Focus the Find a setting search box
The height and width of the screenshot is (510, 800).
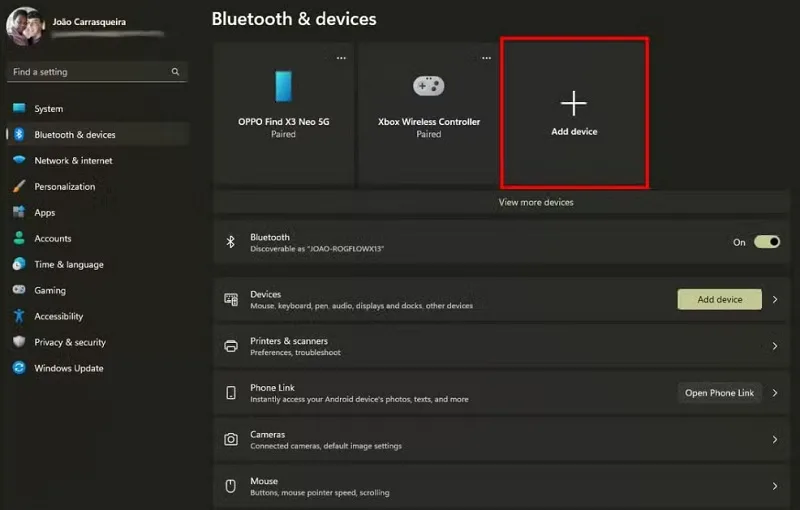coord(97,72)
